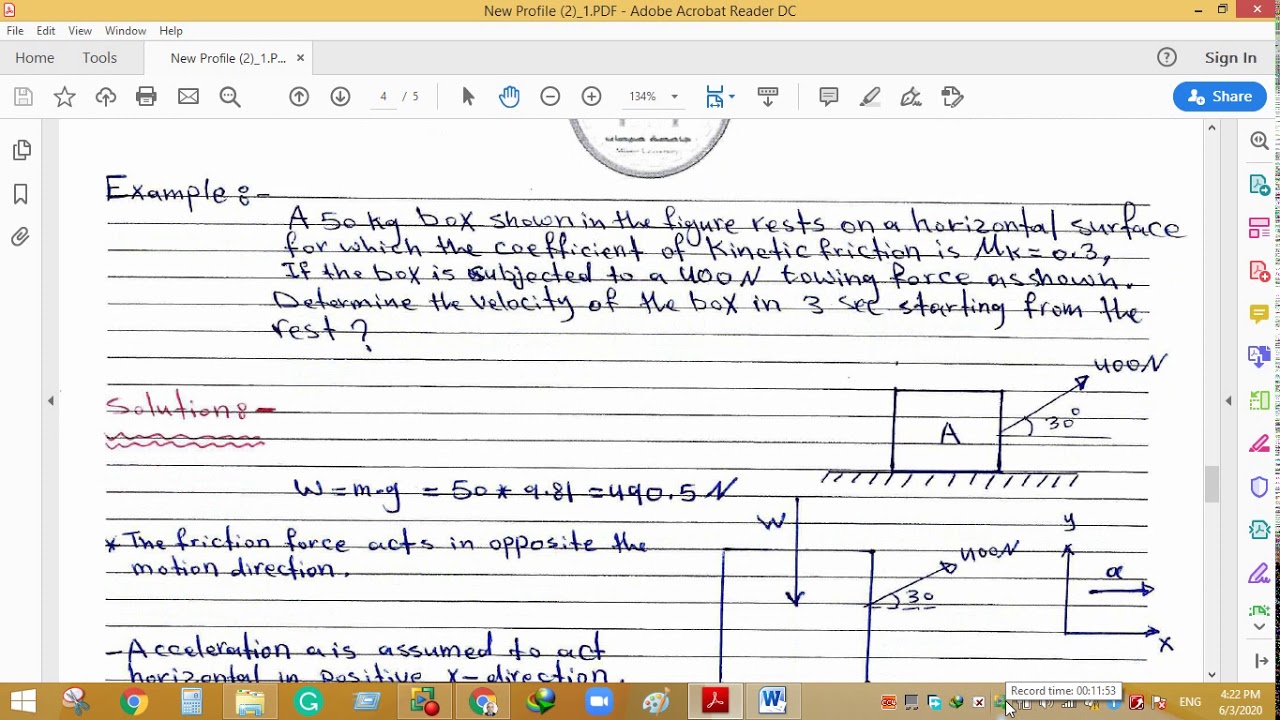Screen dimensions: 1280x720
Task: Open the Help menu
Action: click(171, 31)
